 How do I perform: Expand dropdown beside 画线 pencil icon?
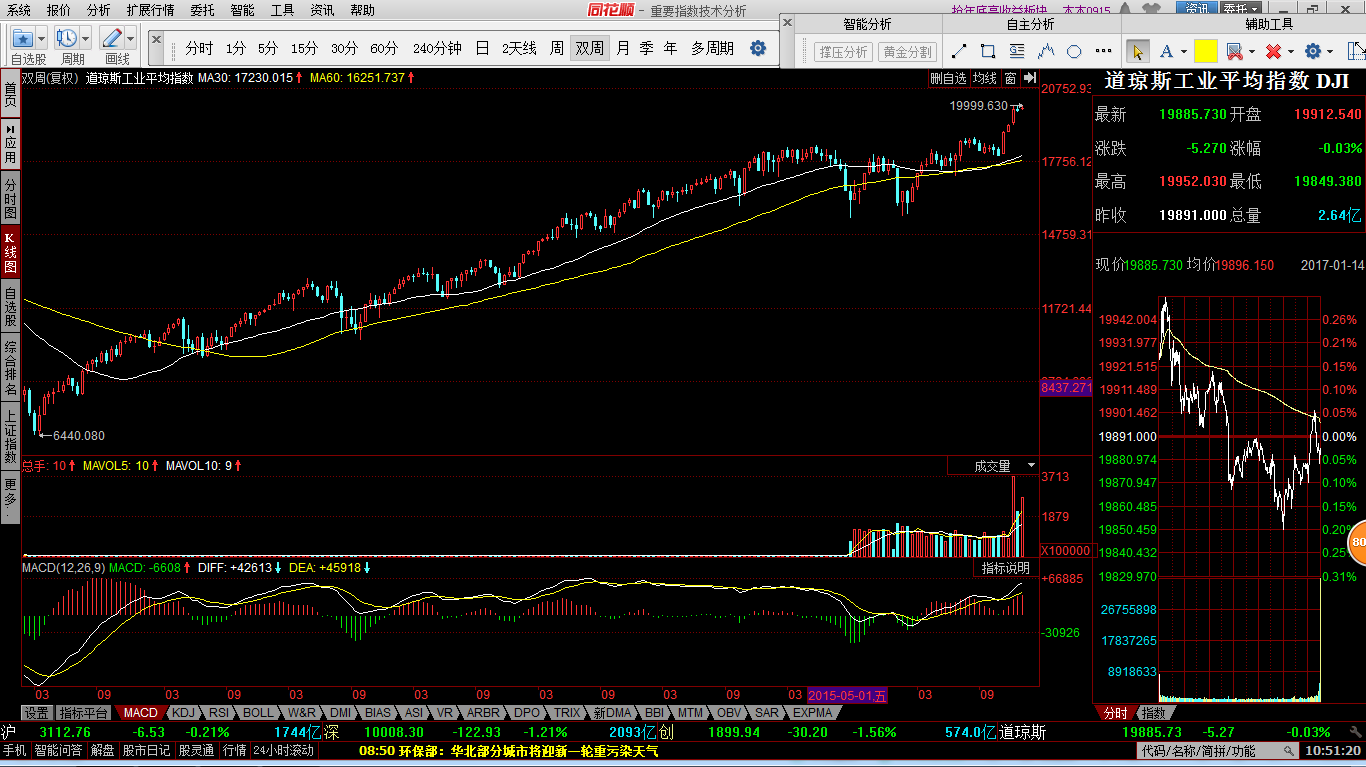point(131,38)
